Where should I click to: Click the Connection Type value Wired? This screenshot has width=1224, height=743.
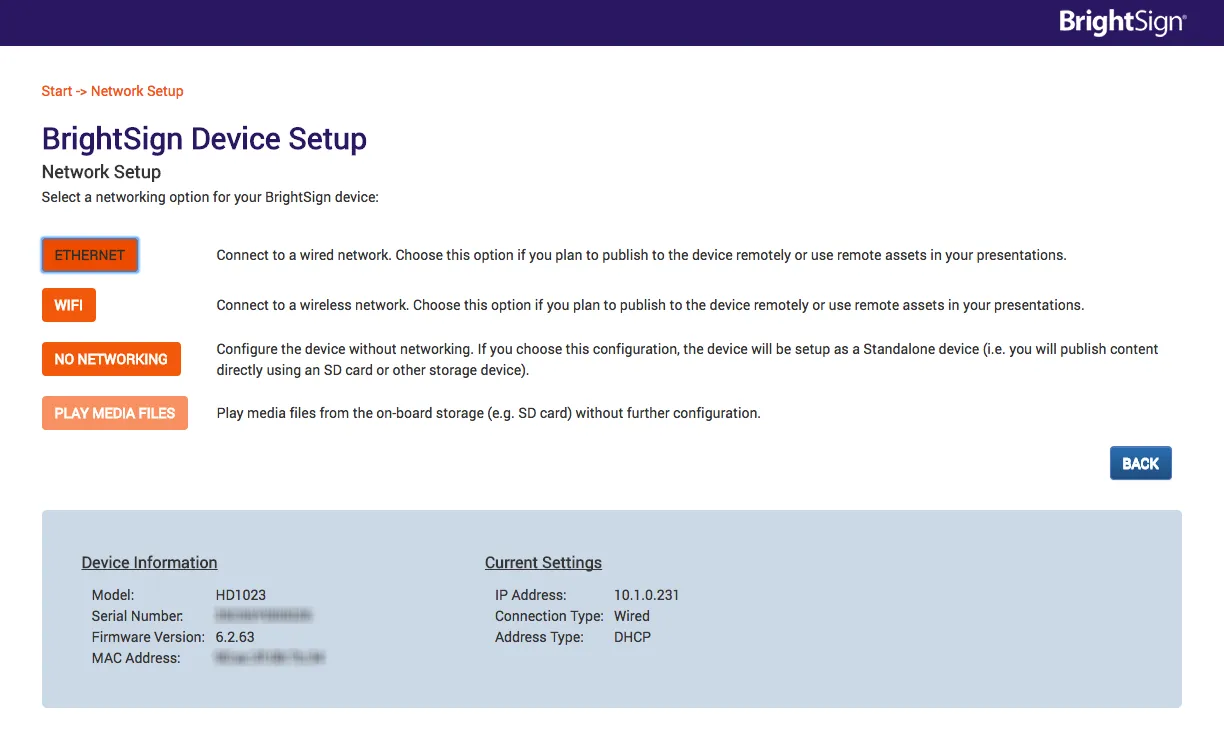point(631,616)
